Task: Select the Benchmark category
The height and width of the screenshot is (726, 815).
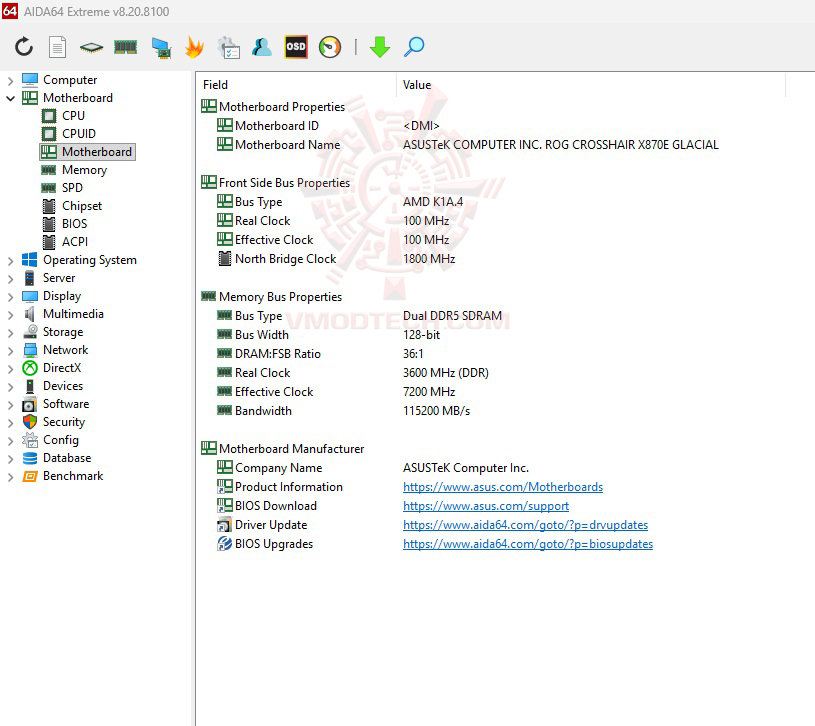Action: click(x=73, y=476)
